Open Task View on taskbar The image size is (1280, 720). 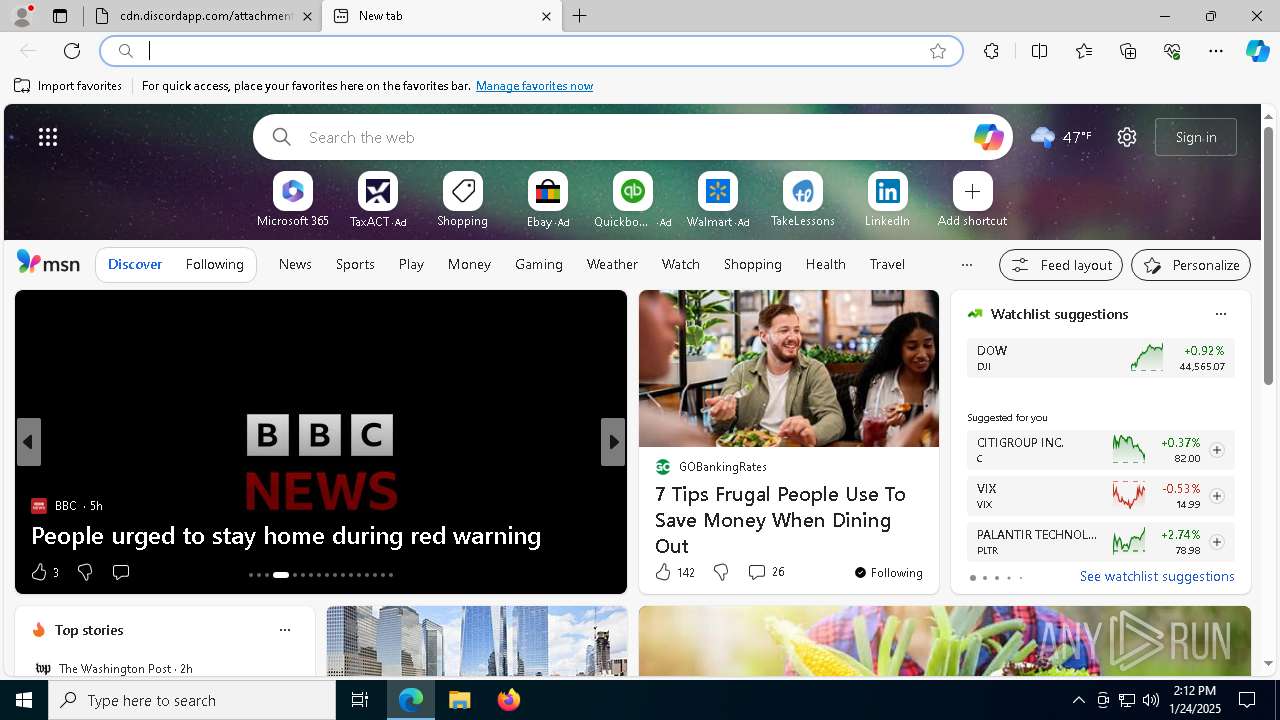(x=360, y=700)
